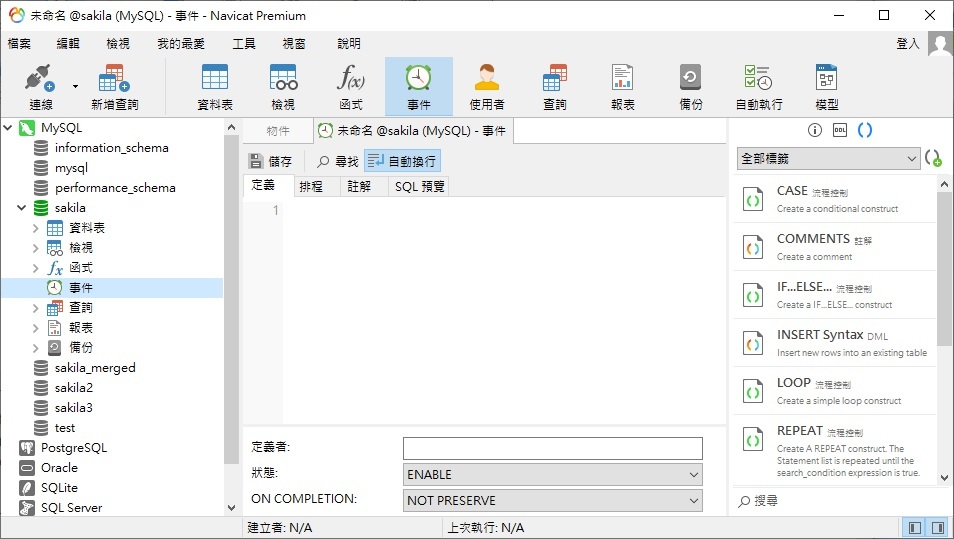
Task: Toggle the right-side pane layout button
Action: tap(938, 527)
